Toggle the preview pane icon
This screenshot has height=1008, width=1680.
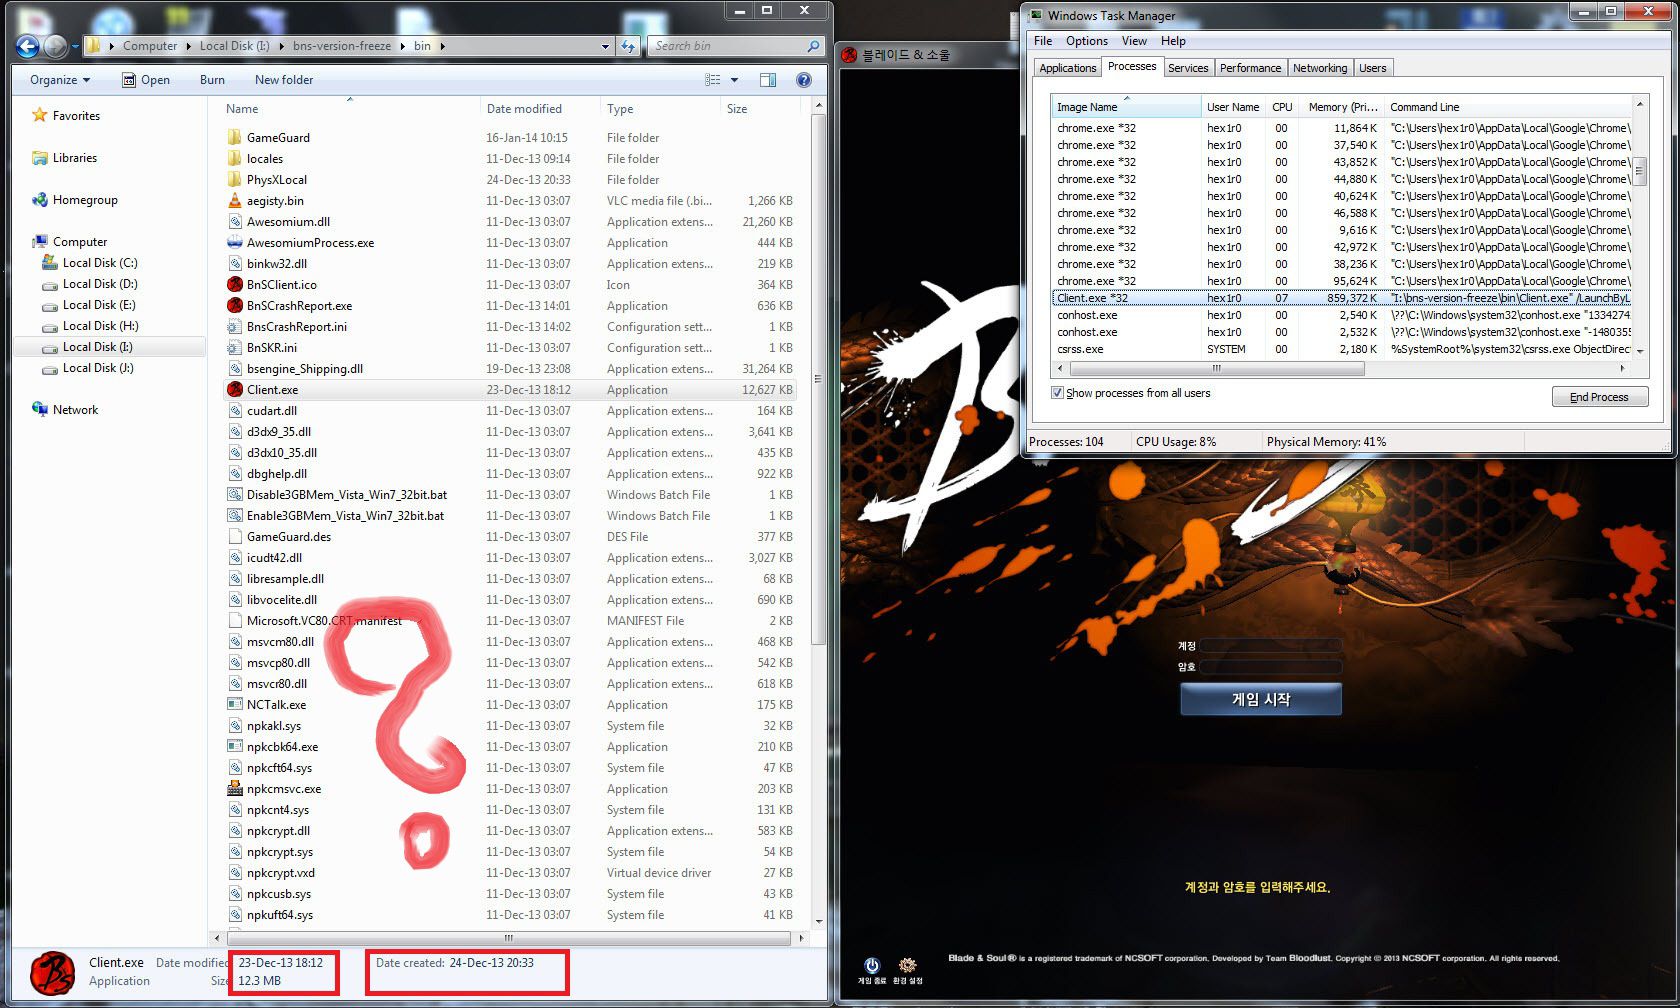click(768, 80)
